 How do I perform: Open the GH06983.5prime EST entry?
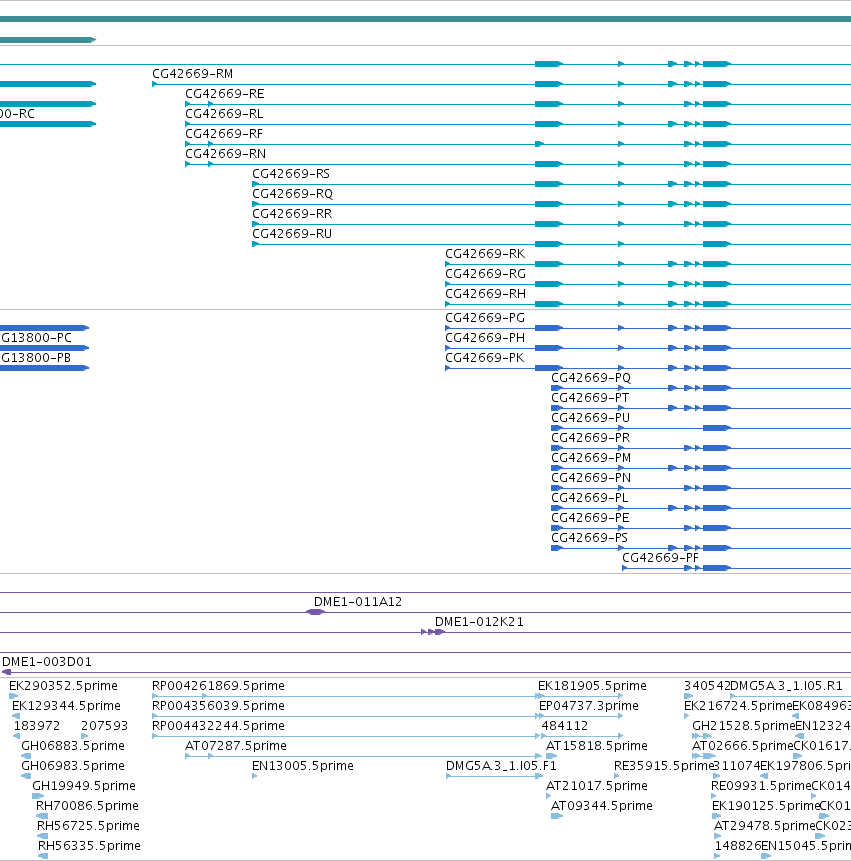coord(73,765)
